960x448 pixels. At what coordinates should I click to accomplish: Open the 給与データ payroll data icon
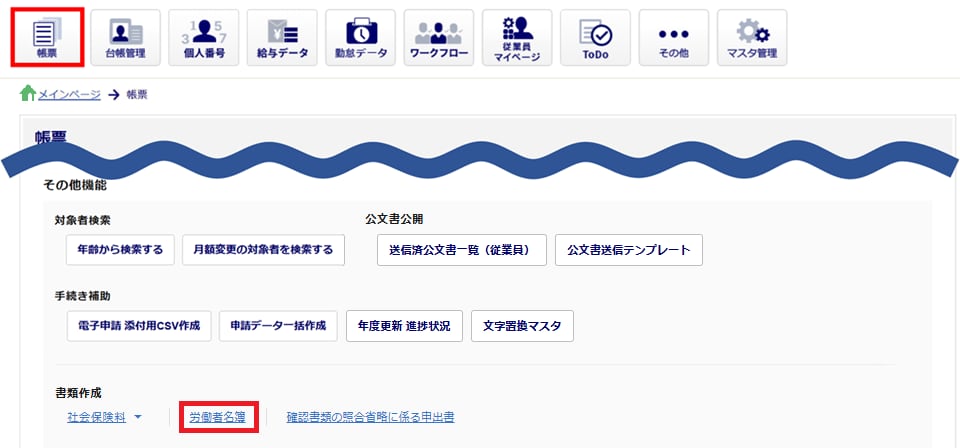pyautogui.click(x=282, y=38)
